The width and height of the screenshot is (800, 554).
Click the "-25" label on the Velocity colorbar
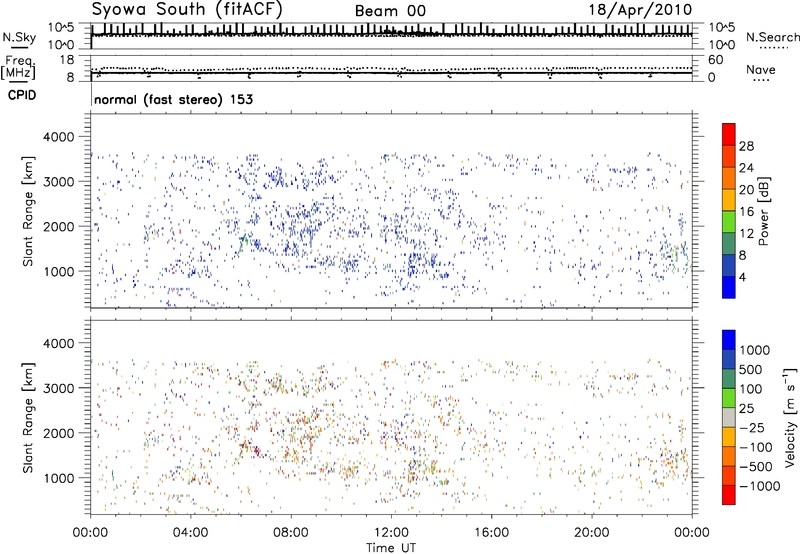[x=751, y=427]
